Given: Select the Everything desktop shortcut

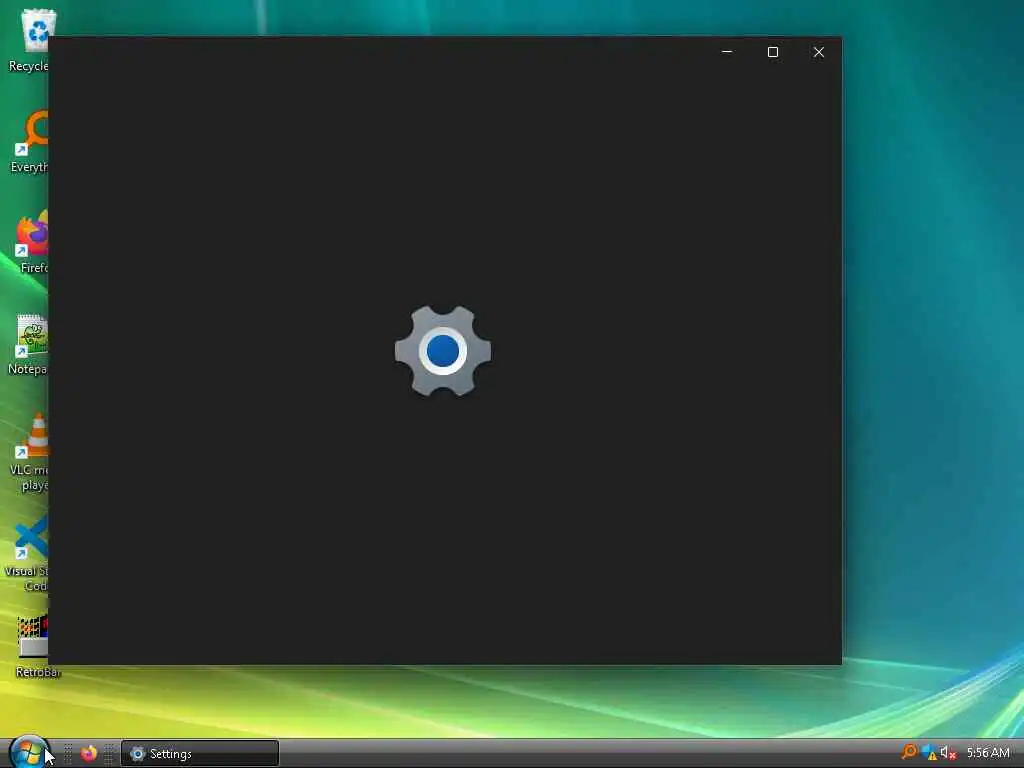Looking at the screenshot, I should (x=29, y=141).
